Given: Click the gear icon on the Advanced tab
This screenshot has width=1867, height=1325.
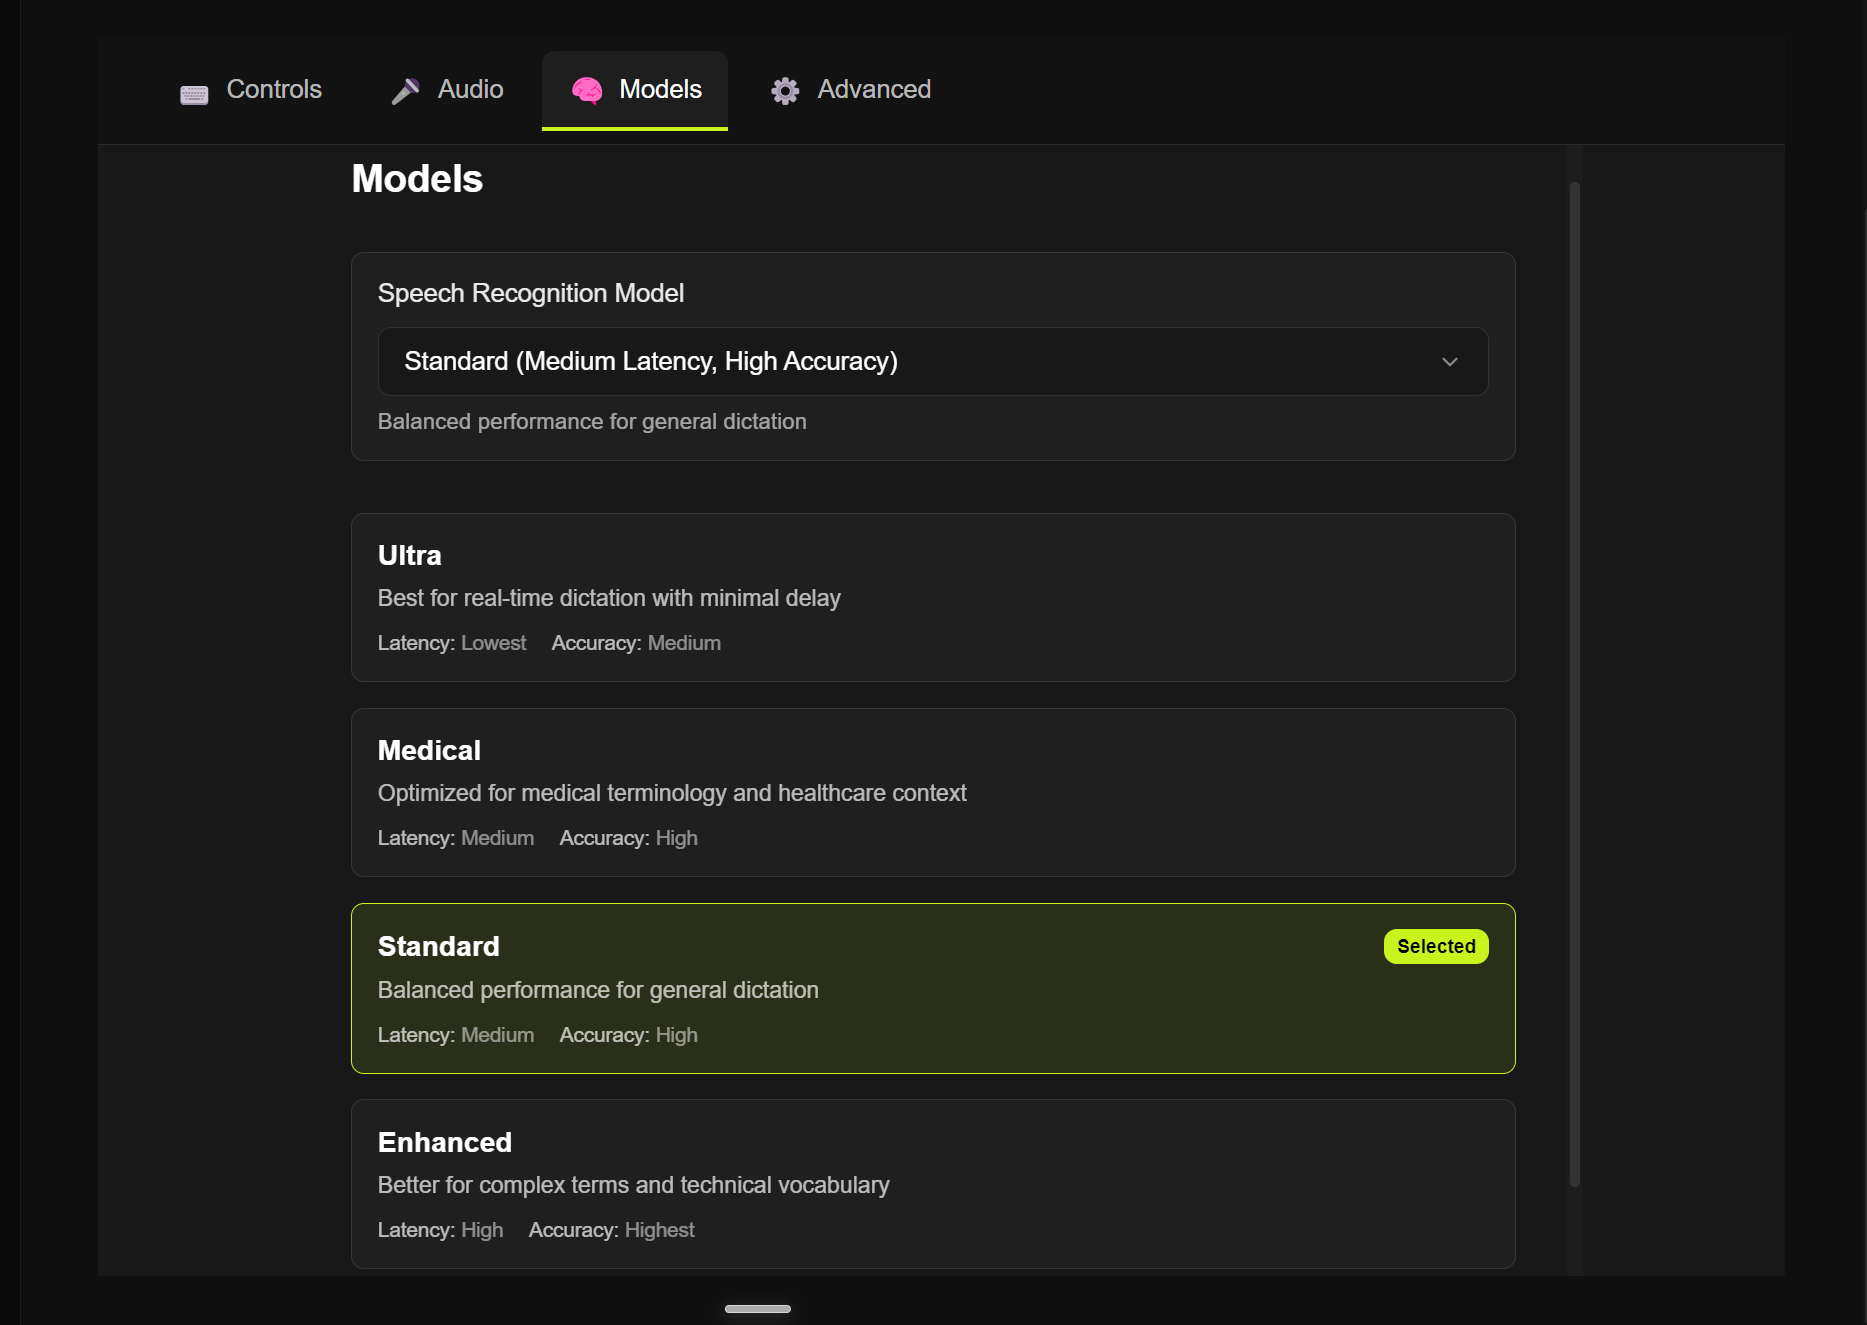Looking at the screenshot, I should pos(785,90).
